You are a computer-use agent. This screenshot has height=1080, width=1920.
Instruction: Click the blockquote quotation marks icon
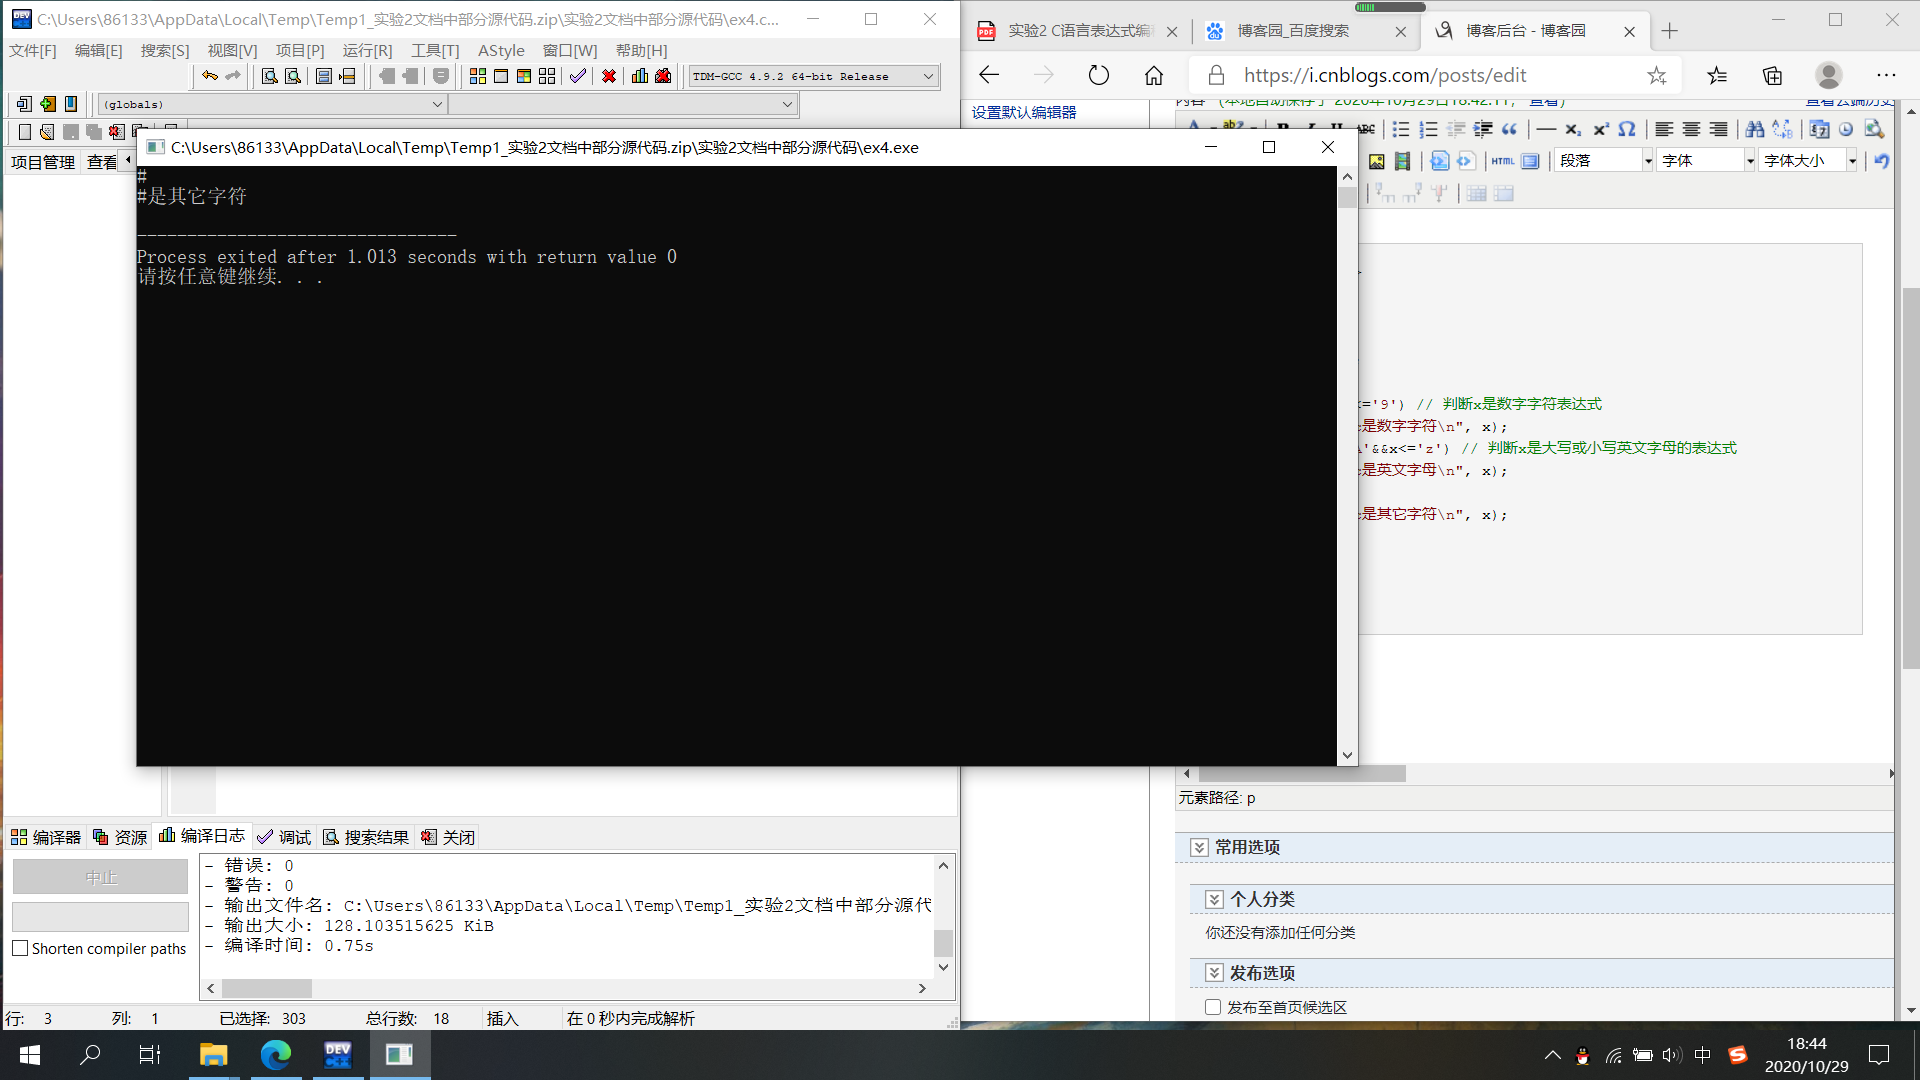(x=1510, y=130)
